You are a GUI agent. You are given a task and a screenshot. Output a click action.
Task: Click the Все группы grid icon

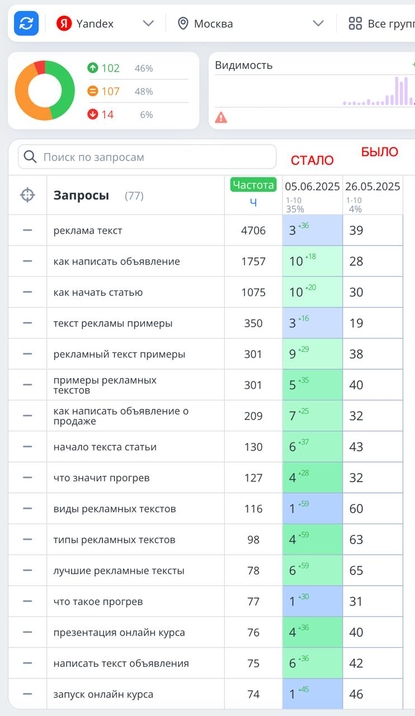355,23
